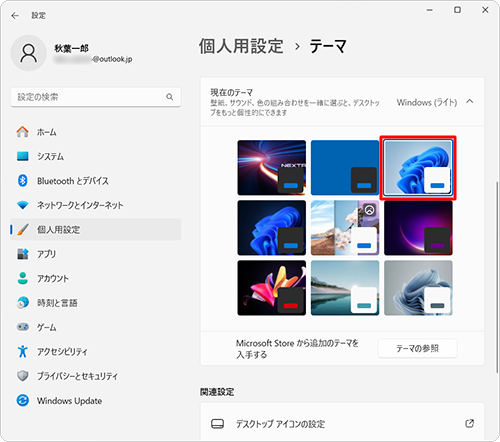The image size is (500, 442).
Task: Select the solid blue theme thumbnail
Action: [345, 168]
